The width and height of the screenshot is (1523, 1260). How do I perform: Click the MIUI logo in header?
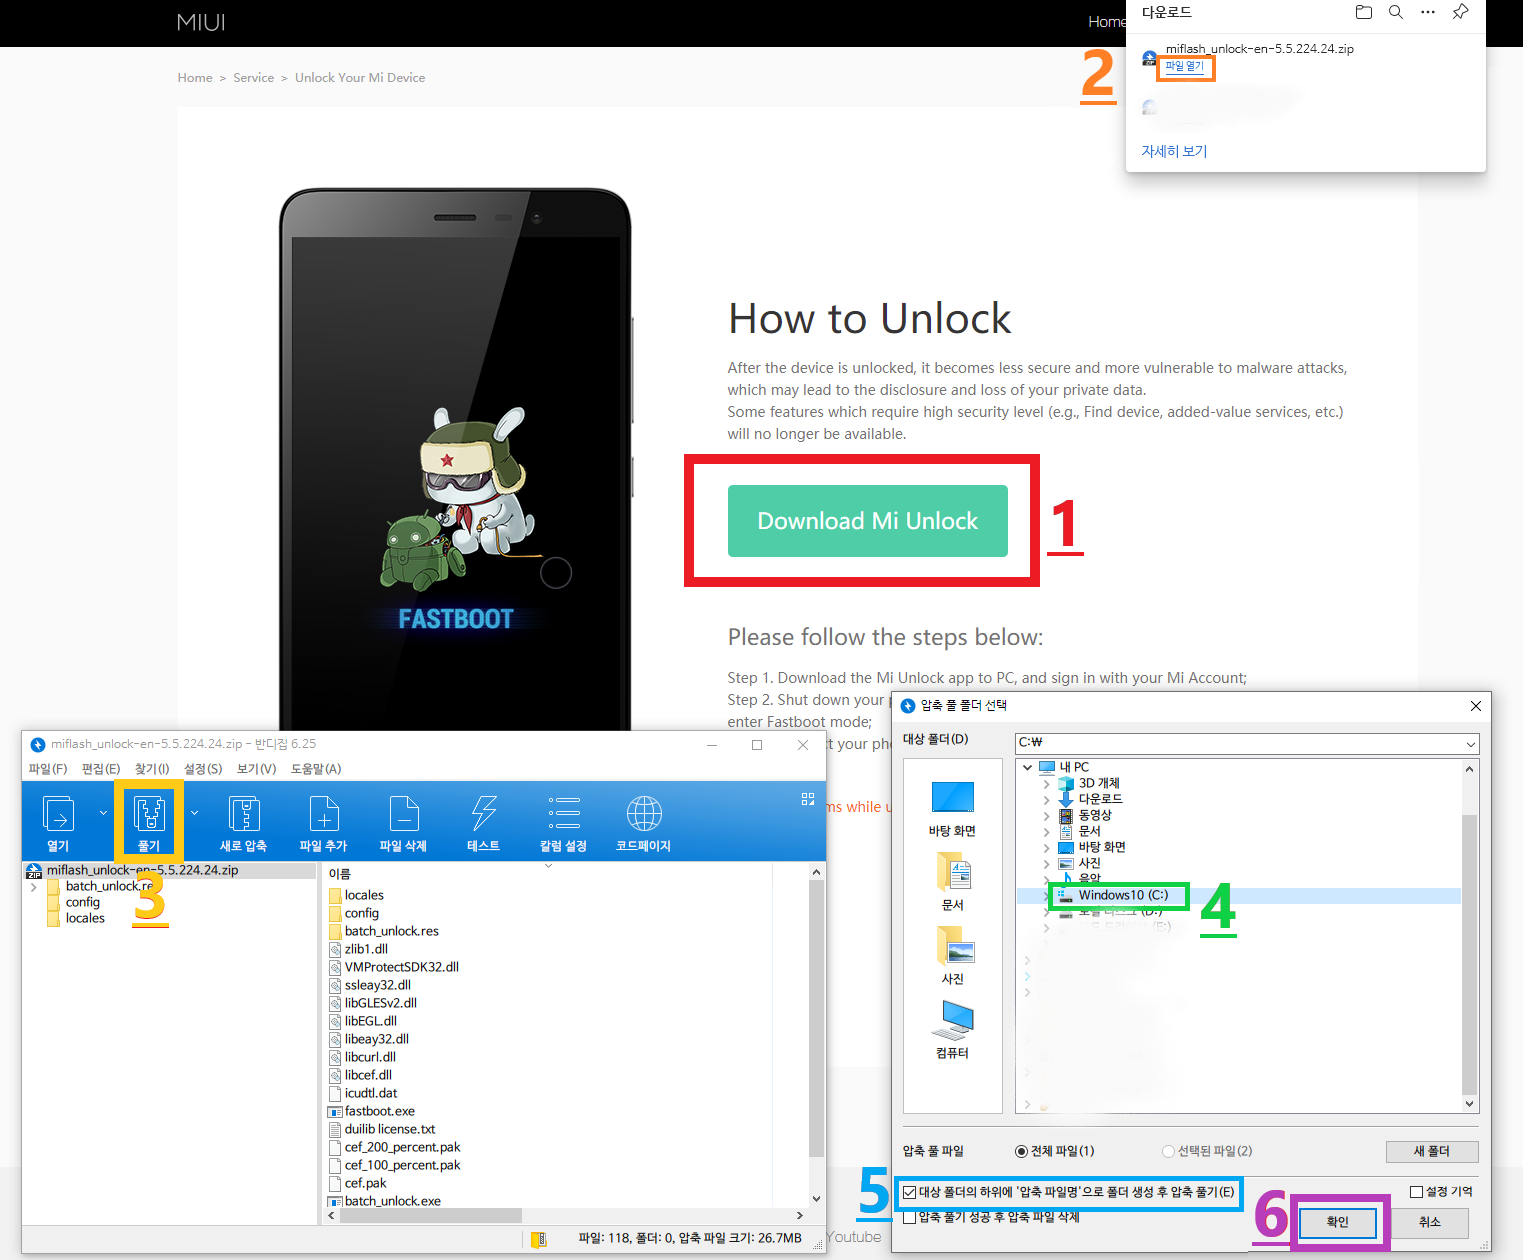[201, 22]
